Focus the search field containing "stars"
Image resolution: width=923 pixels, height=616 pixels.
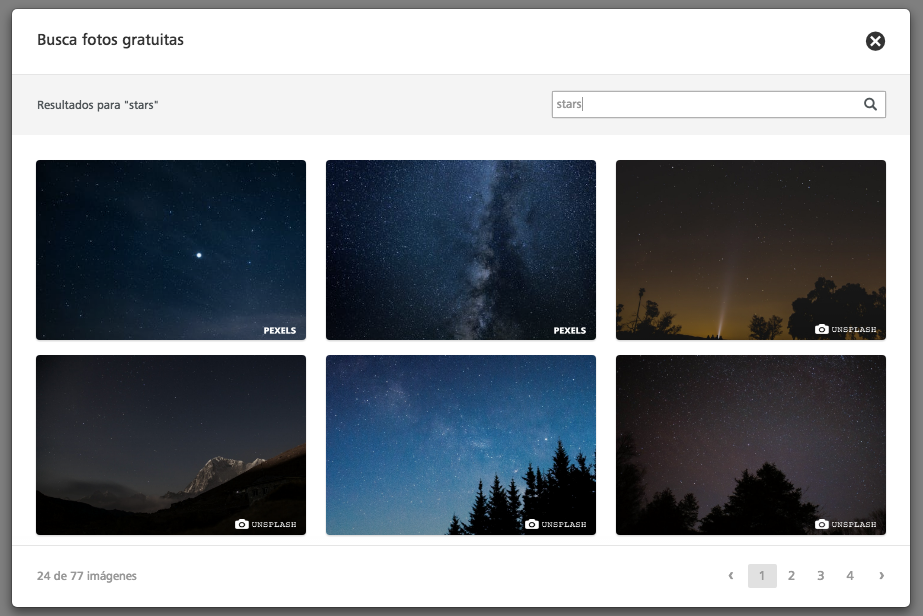coord(718,104)
